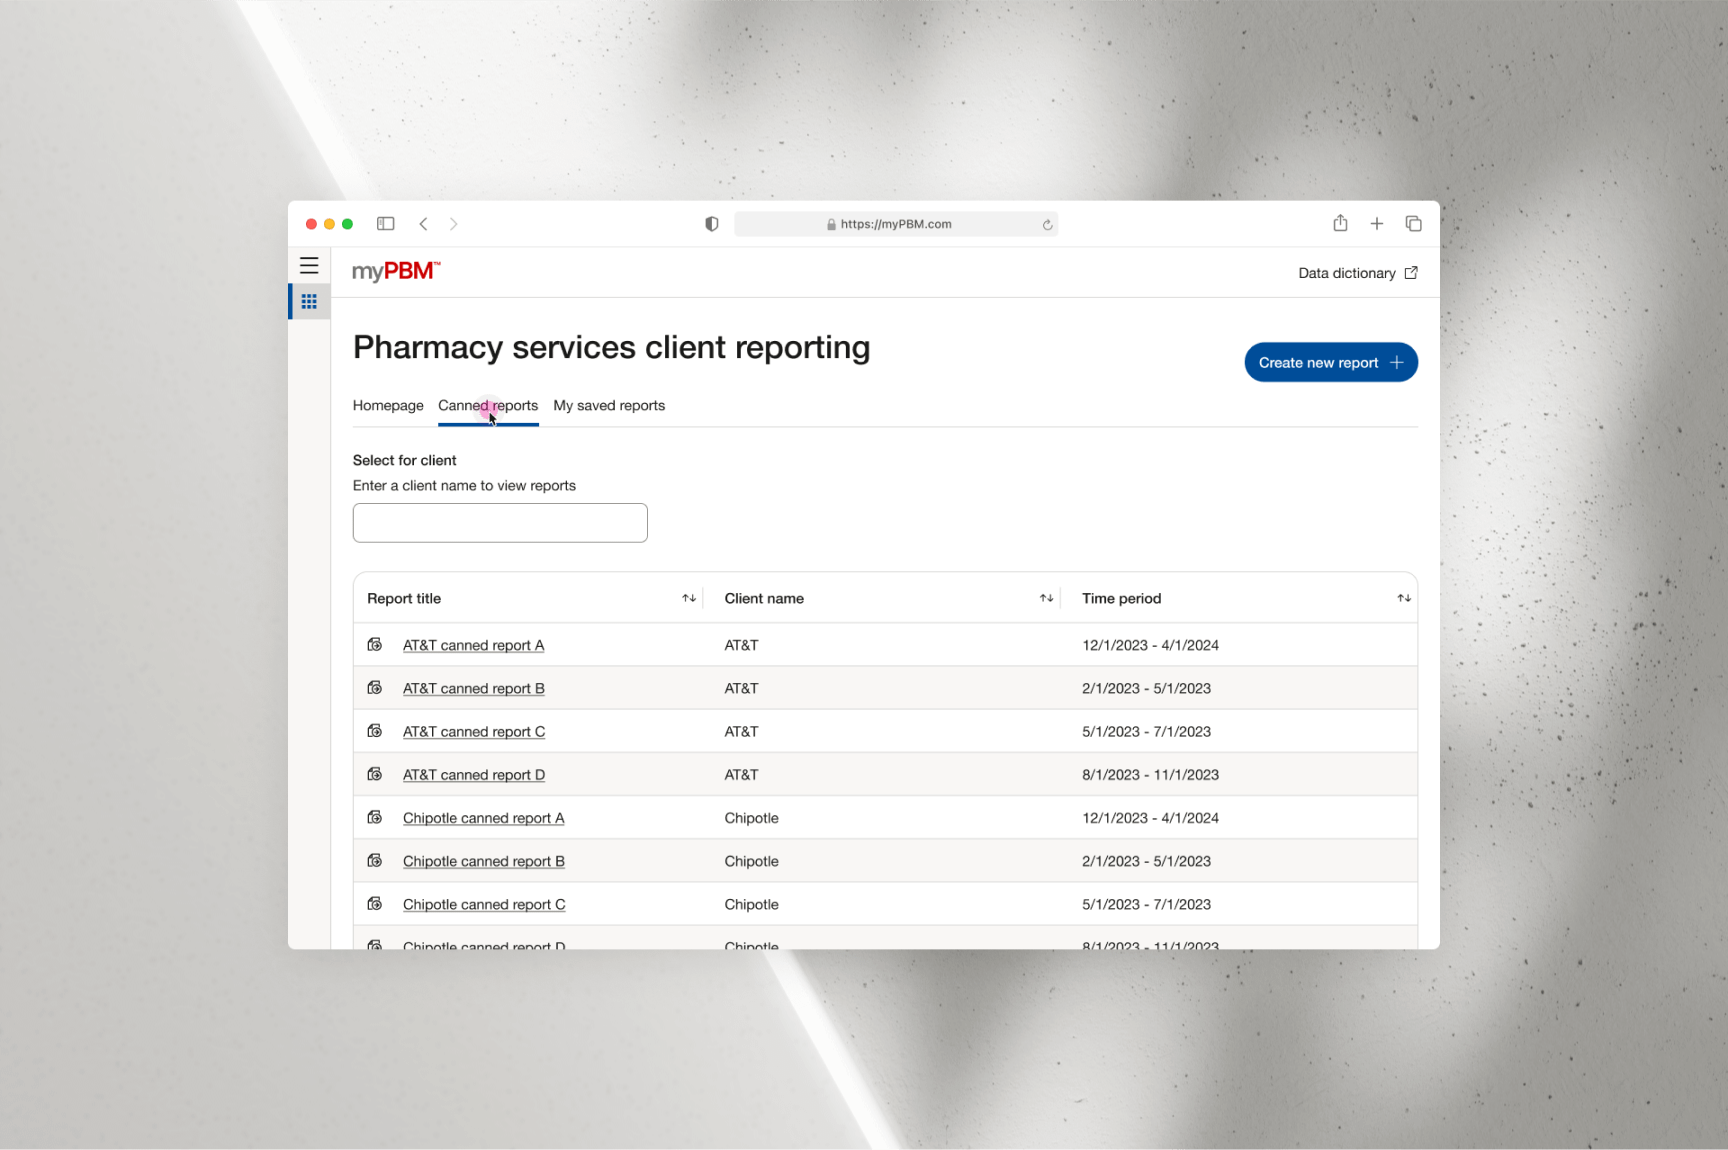
Task: Switch to My saved reports tab
Action: point(609,406)
